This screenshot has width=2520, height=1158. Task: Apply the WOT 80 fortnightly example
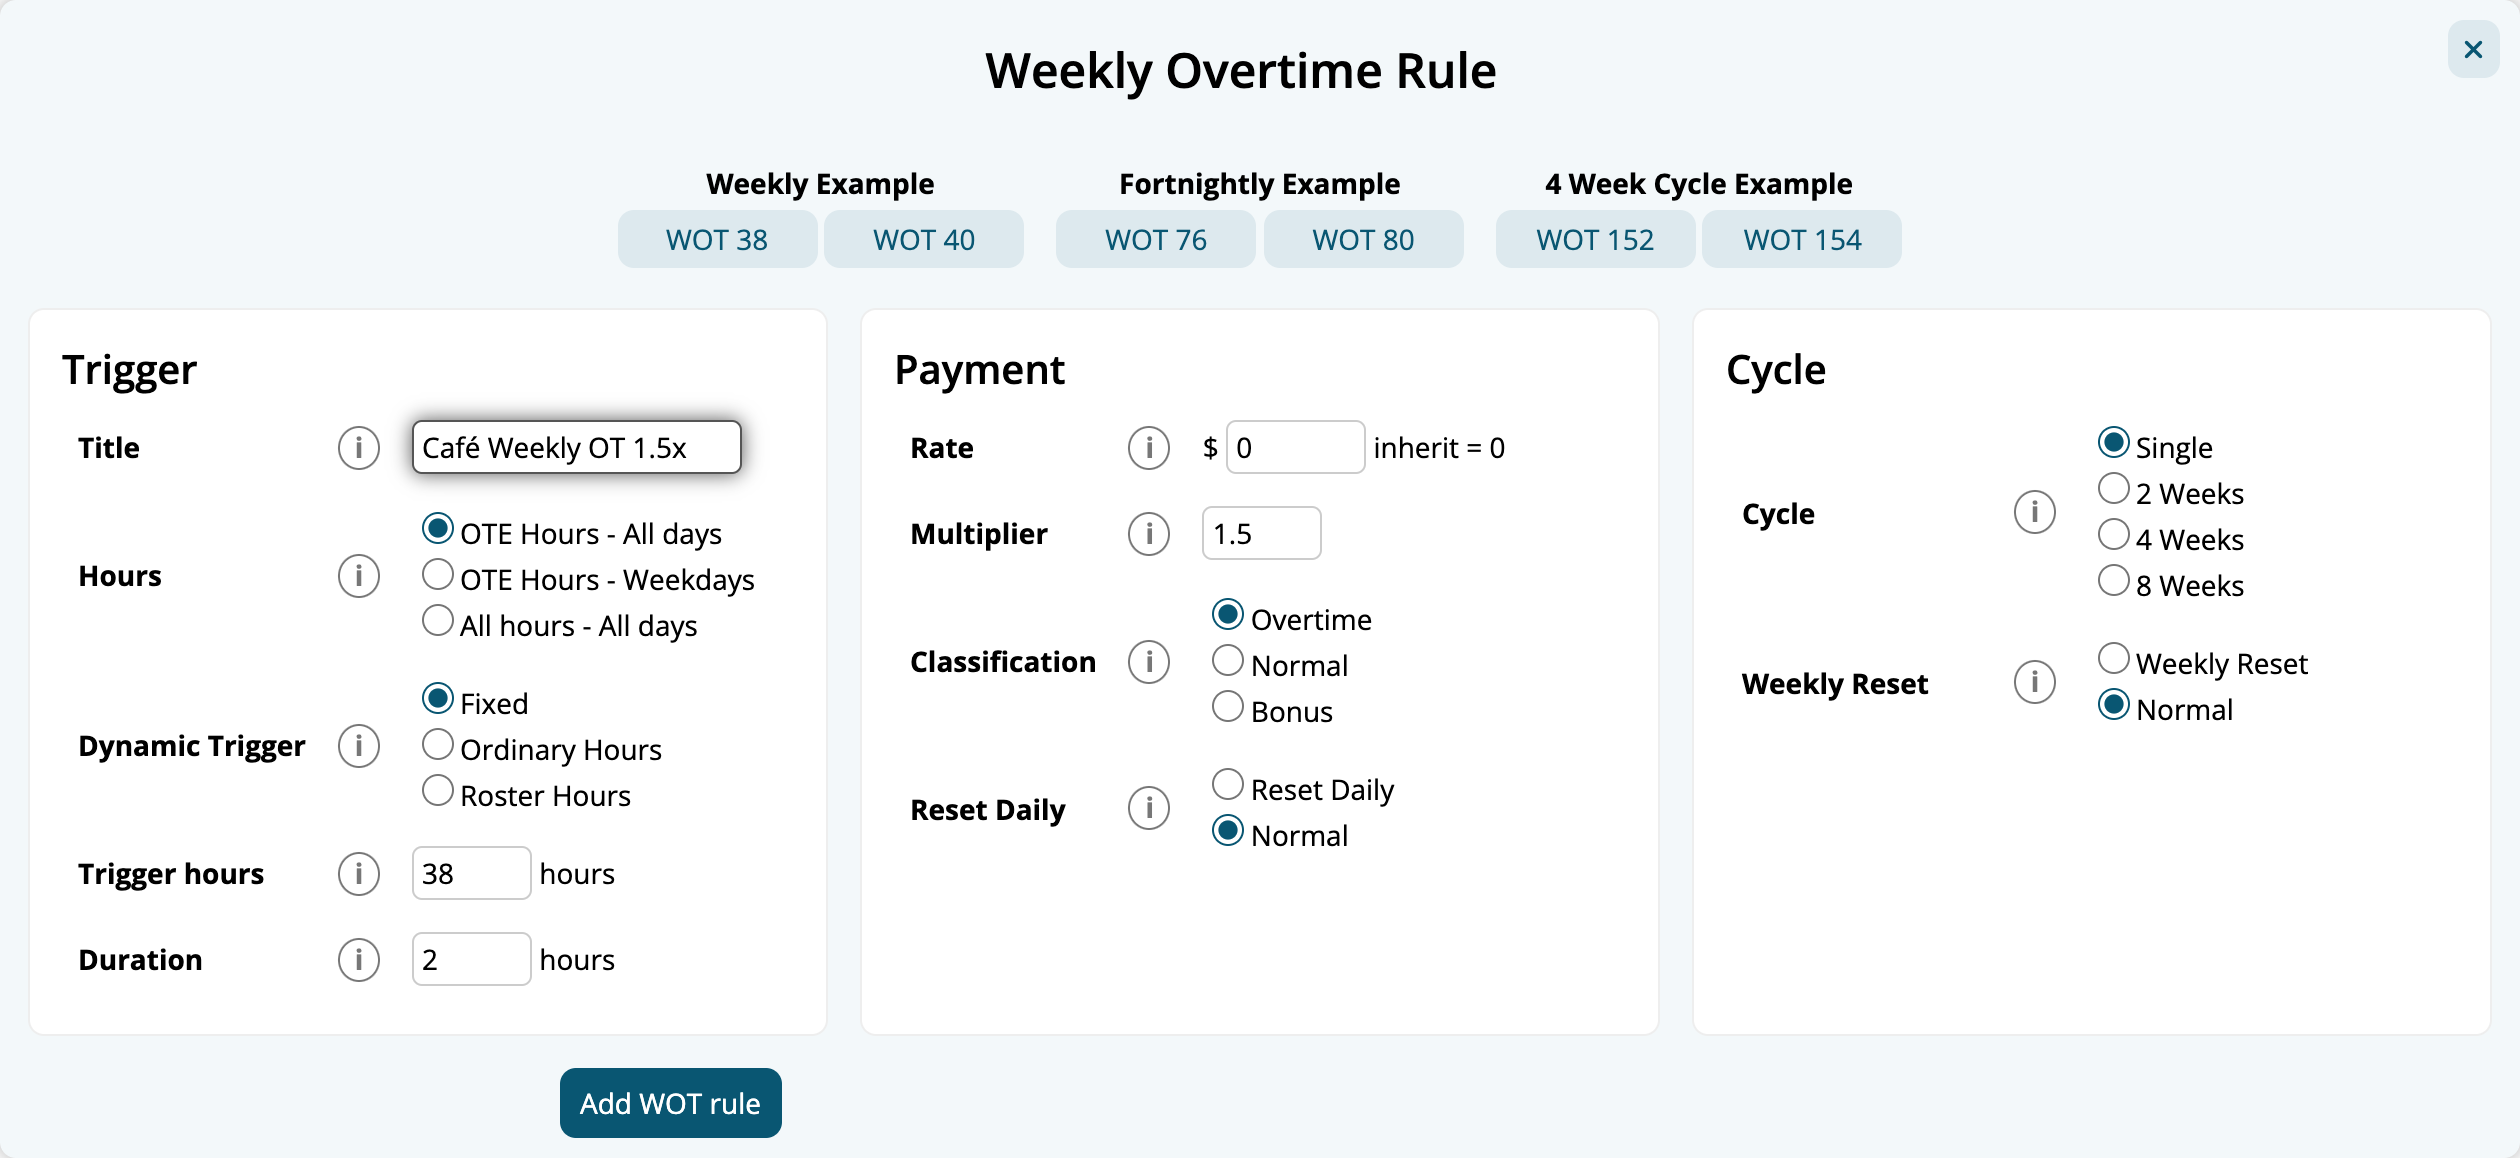coord(1363,239)
